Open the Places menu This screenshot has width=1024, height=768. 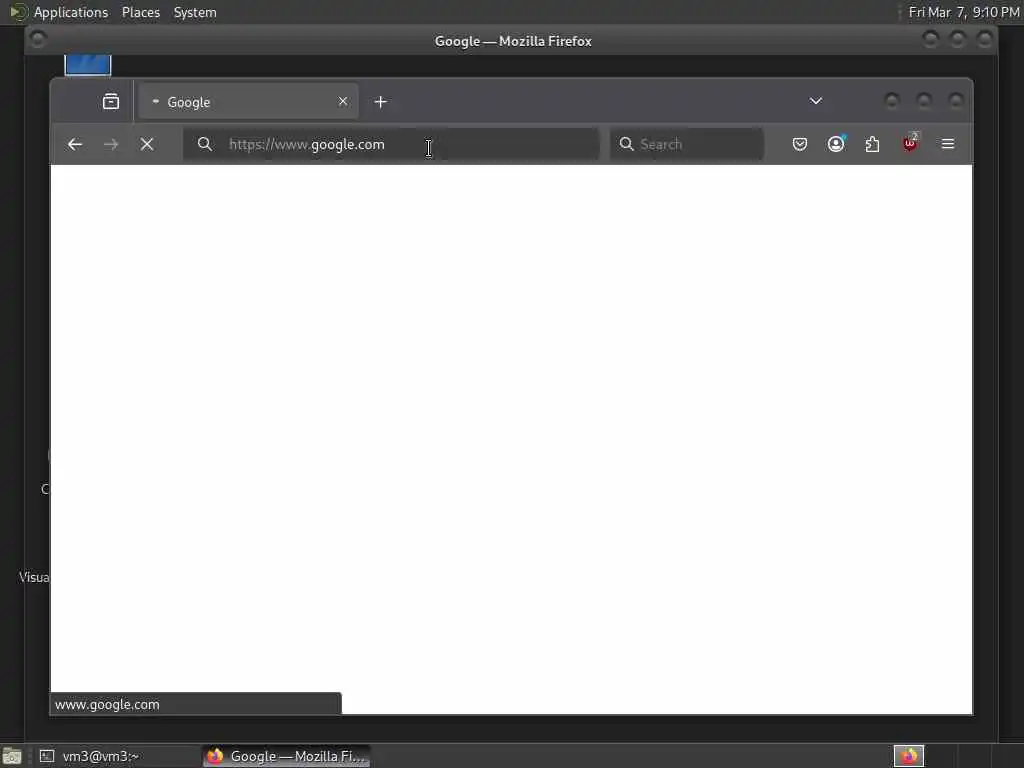(141, 12)
